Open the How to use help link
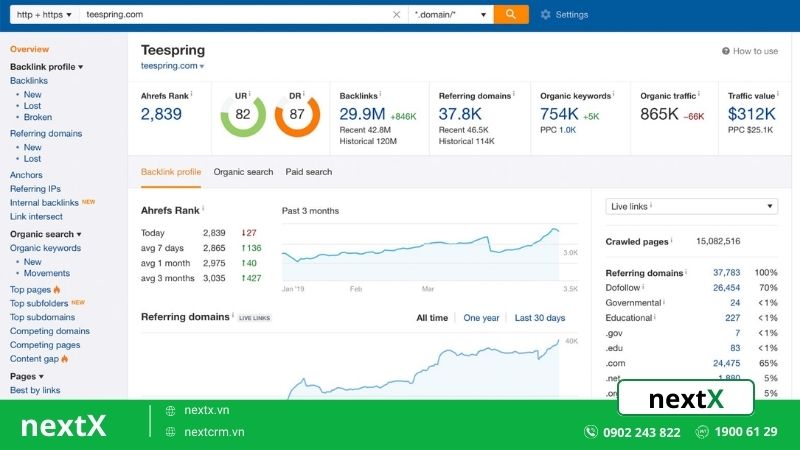Screen dimensions: 800x450 pyautogui.click(x=750, y=51)
